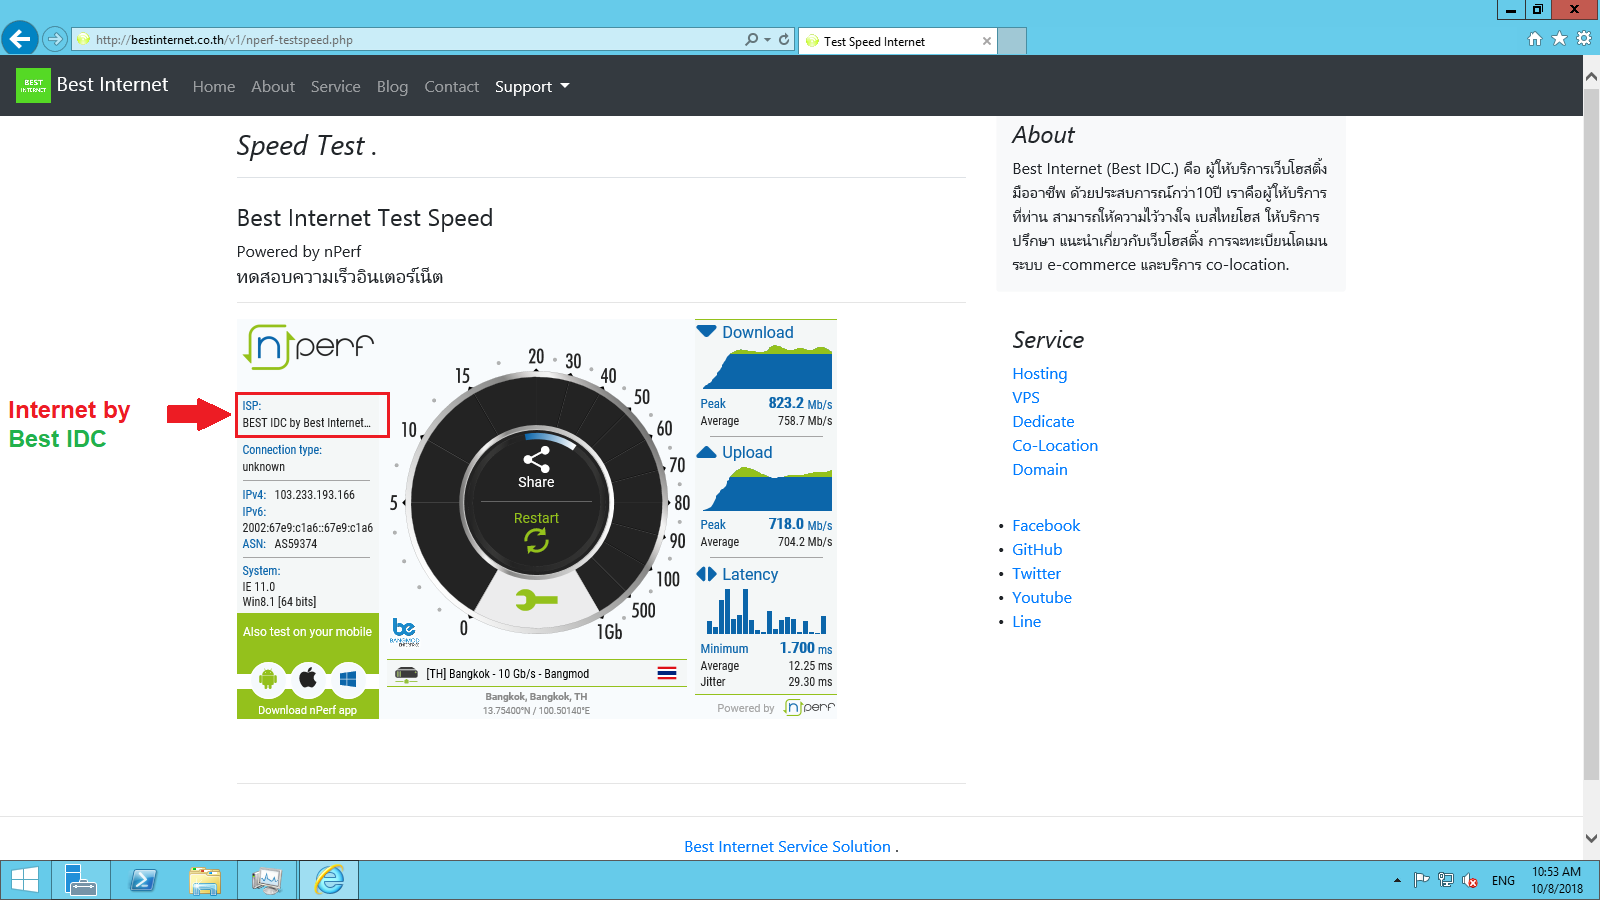Open the browser home icon
The image size is (1600, 900).
click(1535, 39)
